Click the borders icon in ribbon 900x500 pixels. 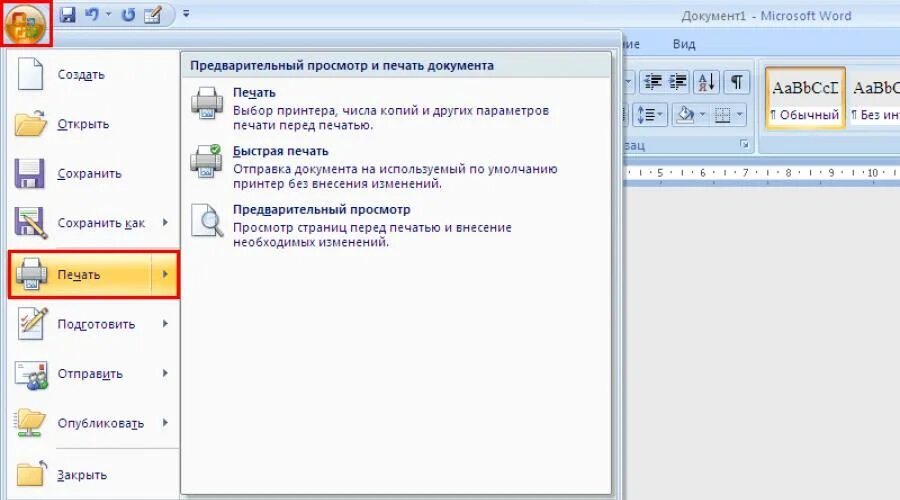tap(722, 115)
